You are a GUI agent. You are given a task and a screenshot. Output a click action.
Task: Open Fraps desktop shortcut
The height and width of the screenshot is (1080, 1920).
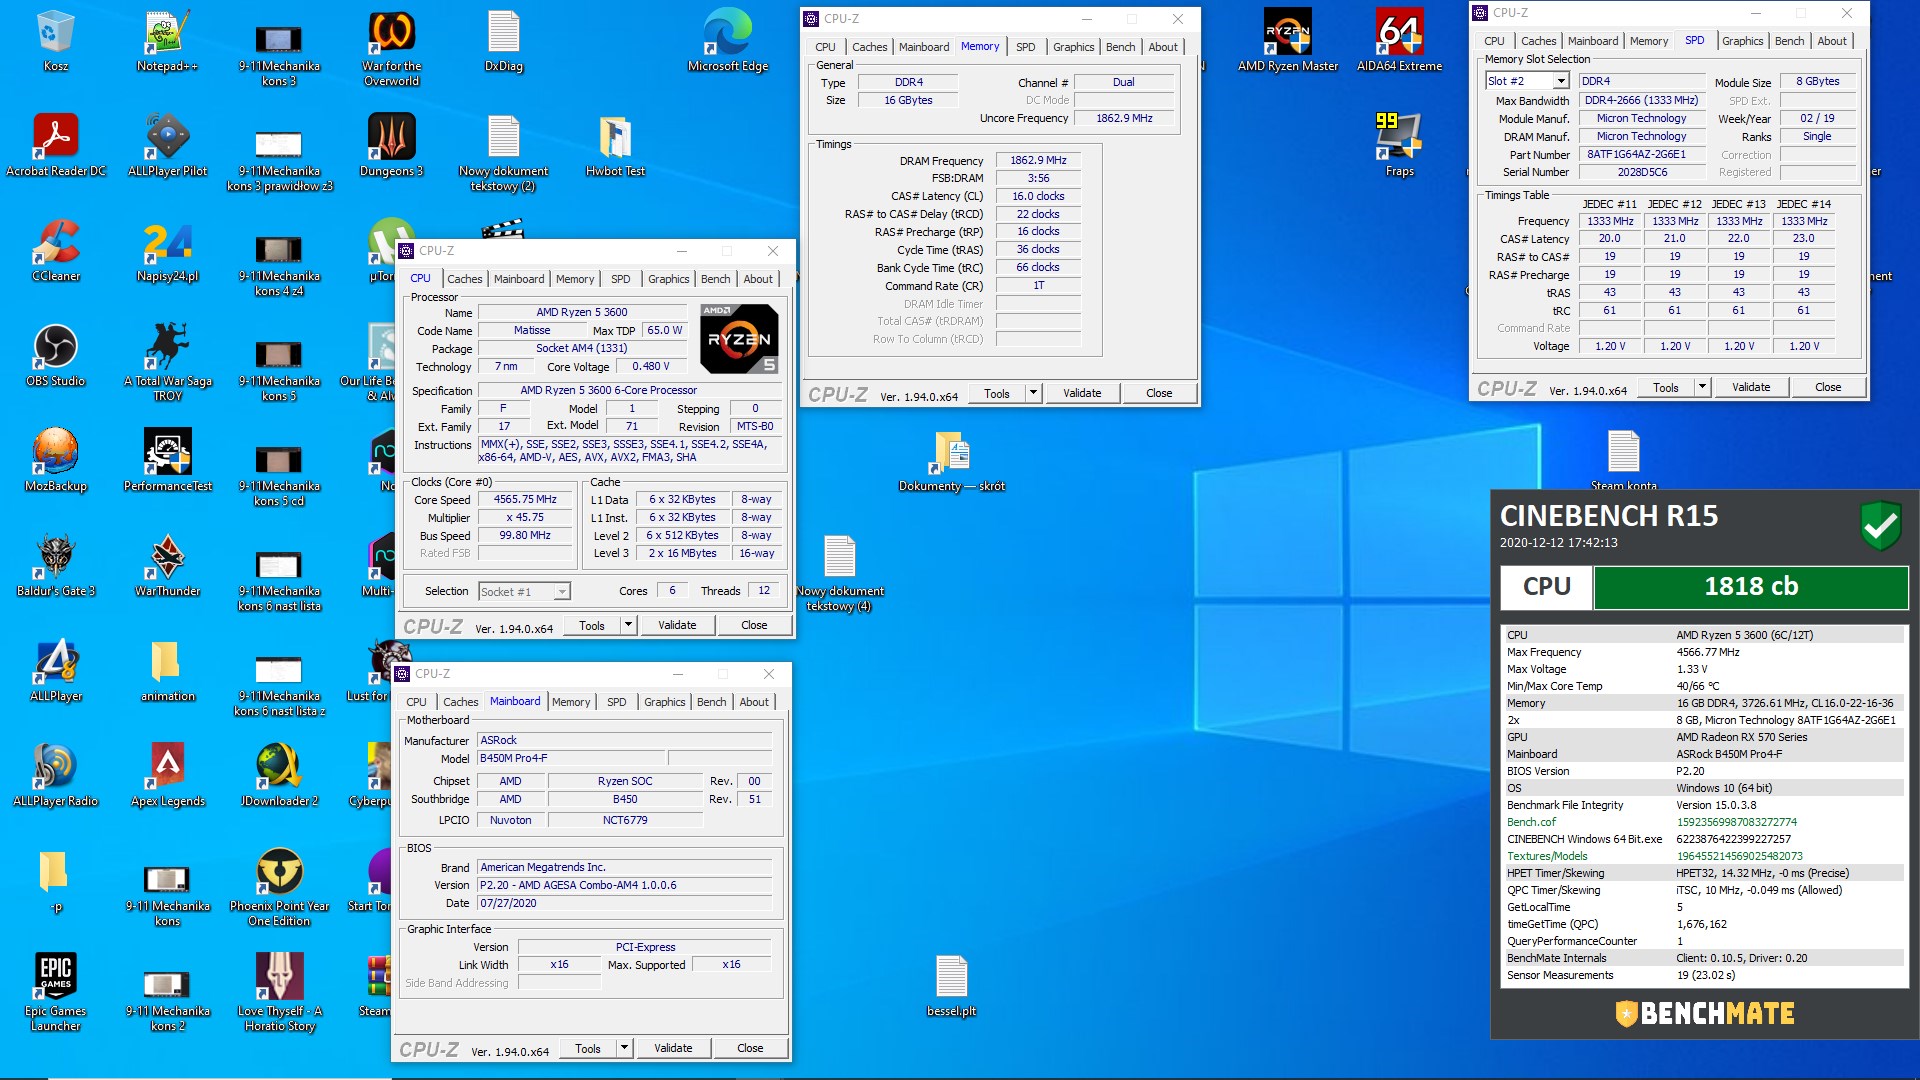[x=1399, y=145]
